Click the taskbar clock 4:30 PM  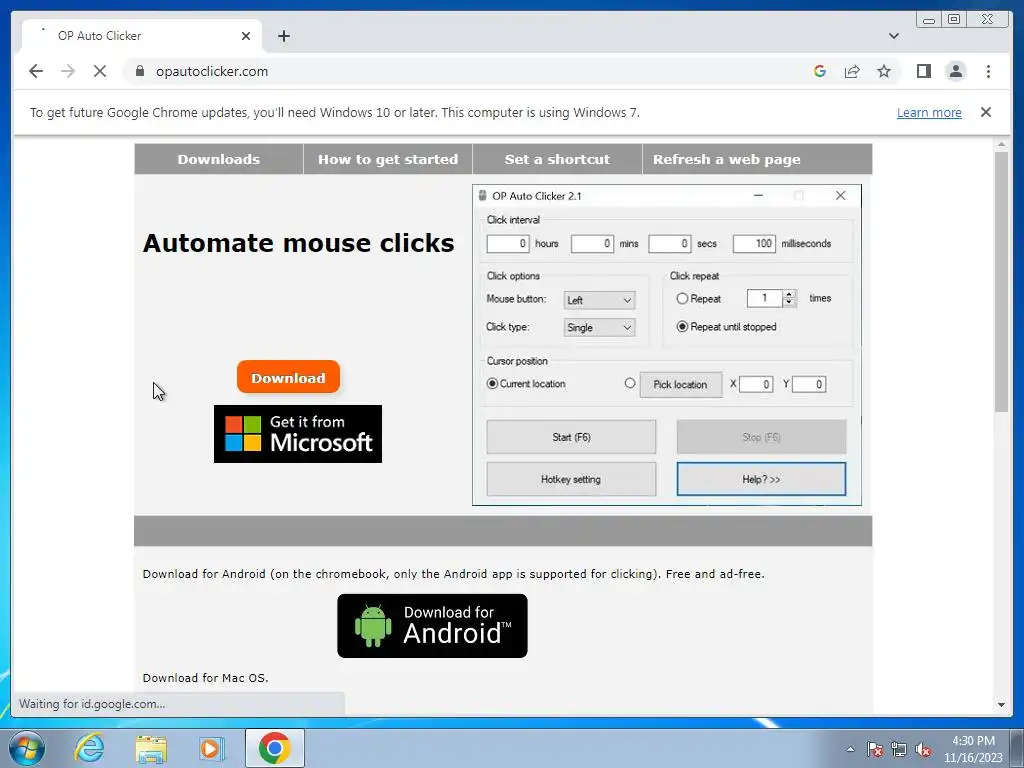click(x=973, y=741)
